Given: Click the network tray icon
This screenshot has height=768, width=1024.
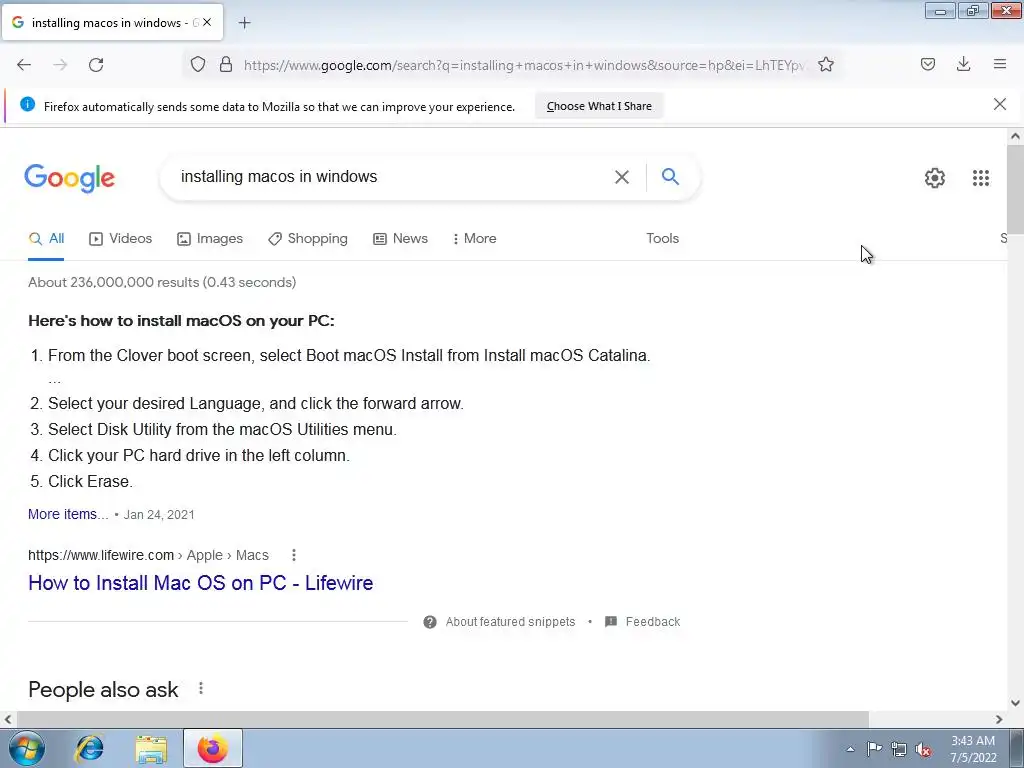Looking at the screenshot, I should coord(899,749).
